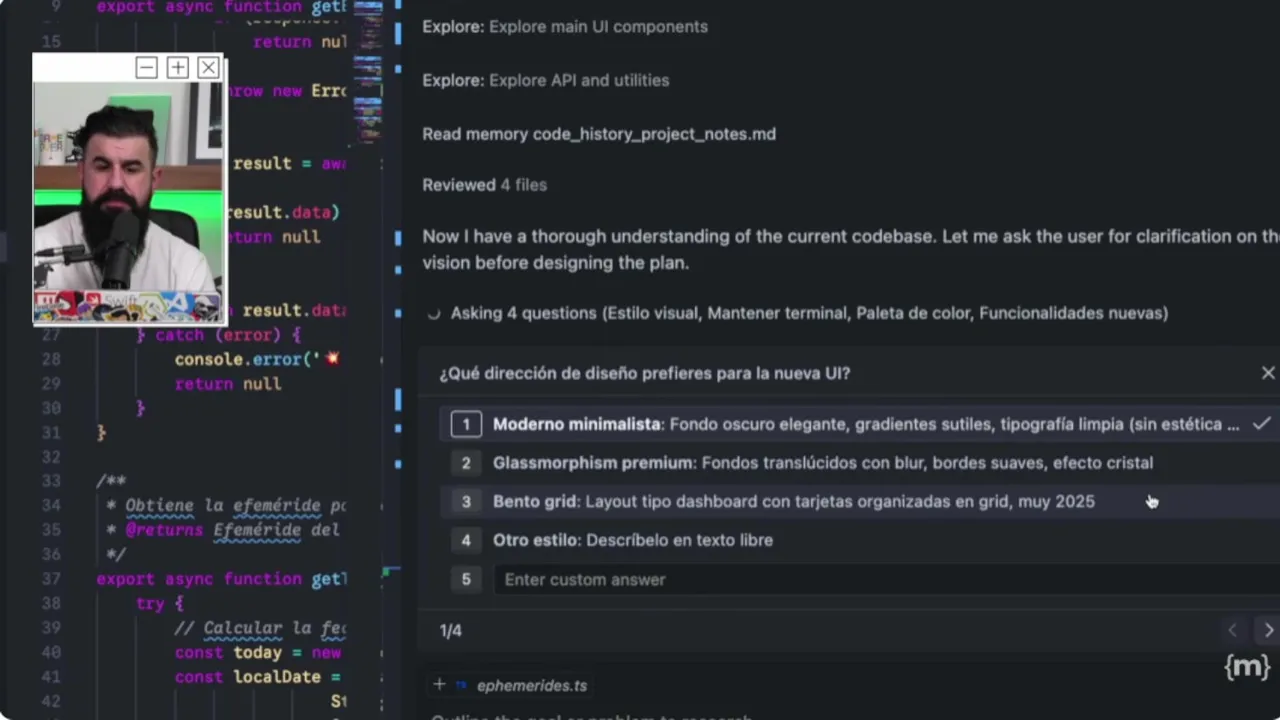Open Read memory code_history_project_notes.md entry
The height and width of the screenshot is (720, 1280).
tap(598, 134)
